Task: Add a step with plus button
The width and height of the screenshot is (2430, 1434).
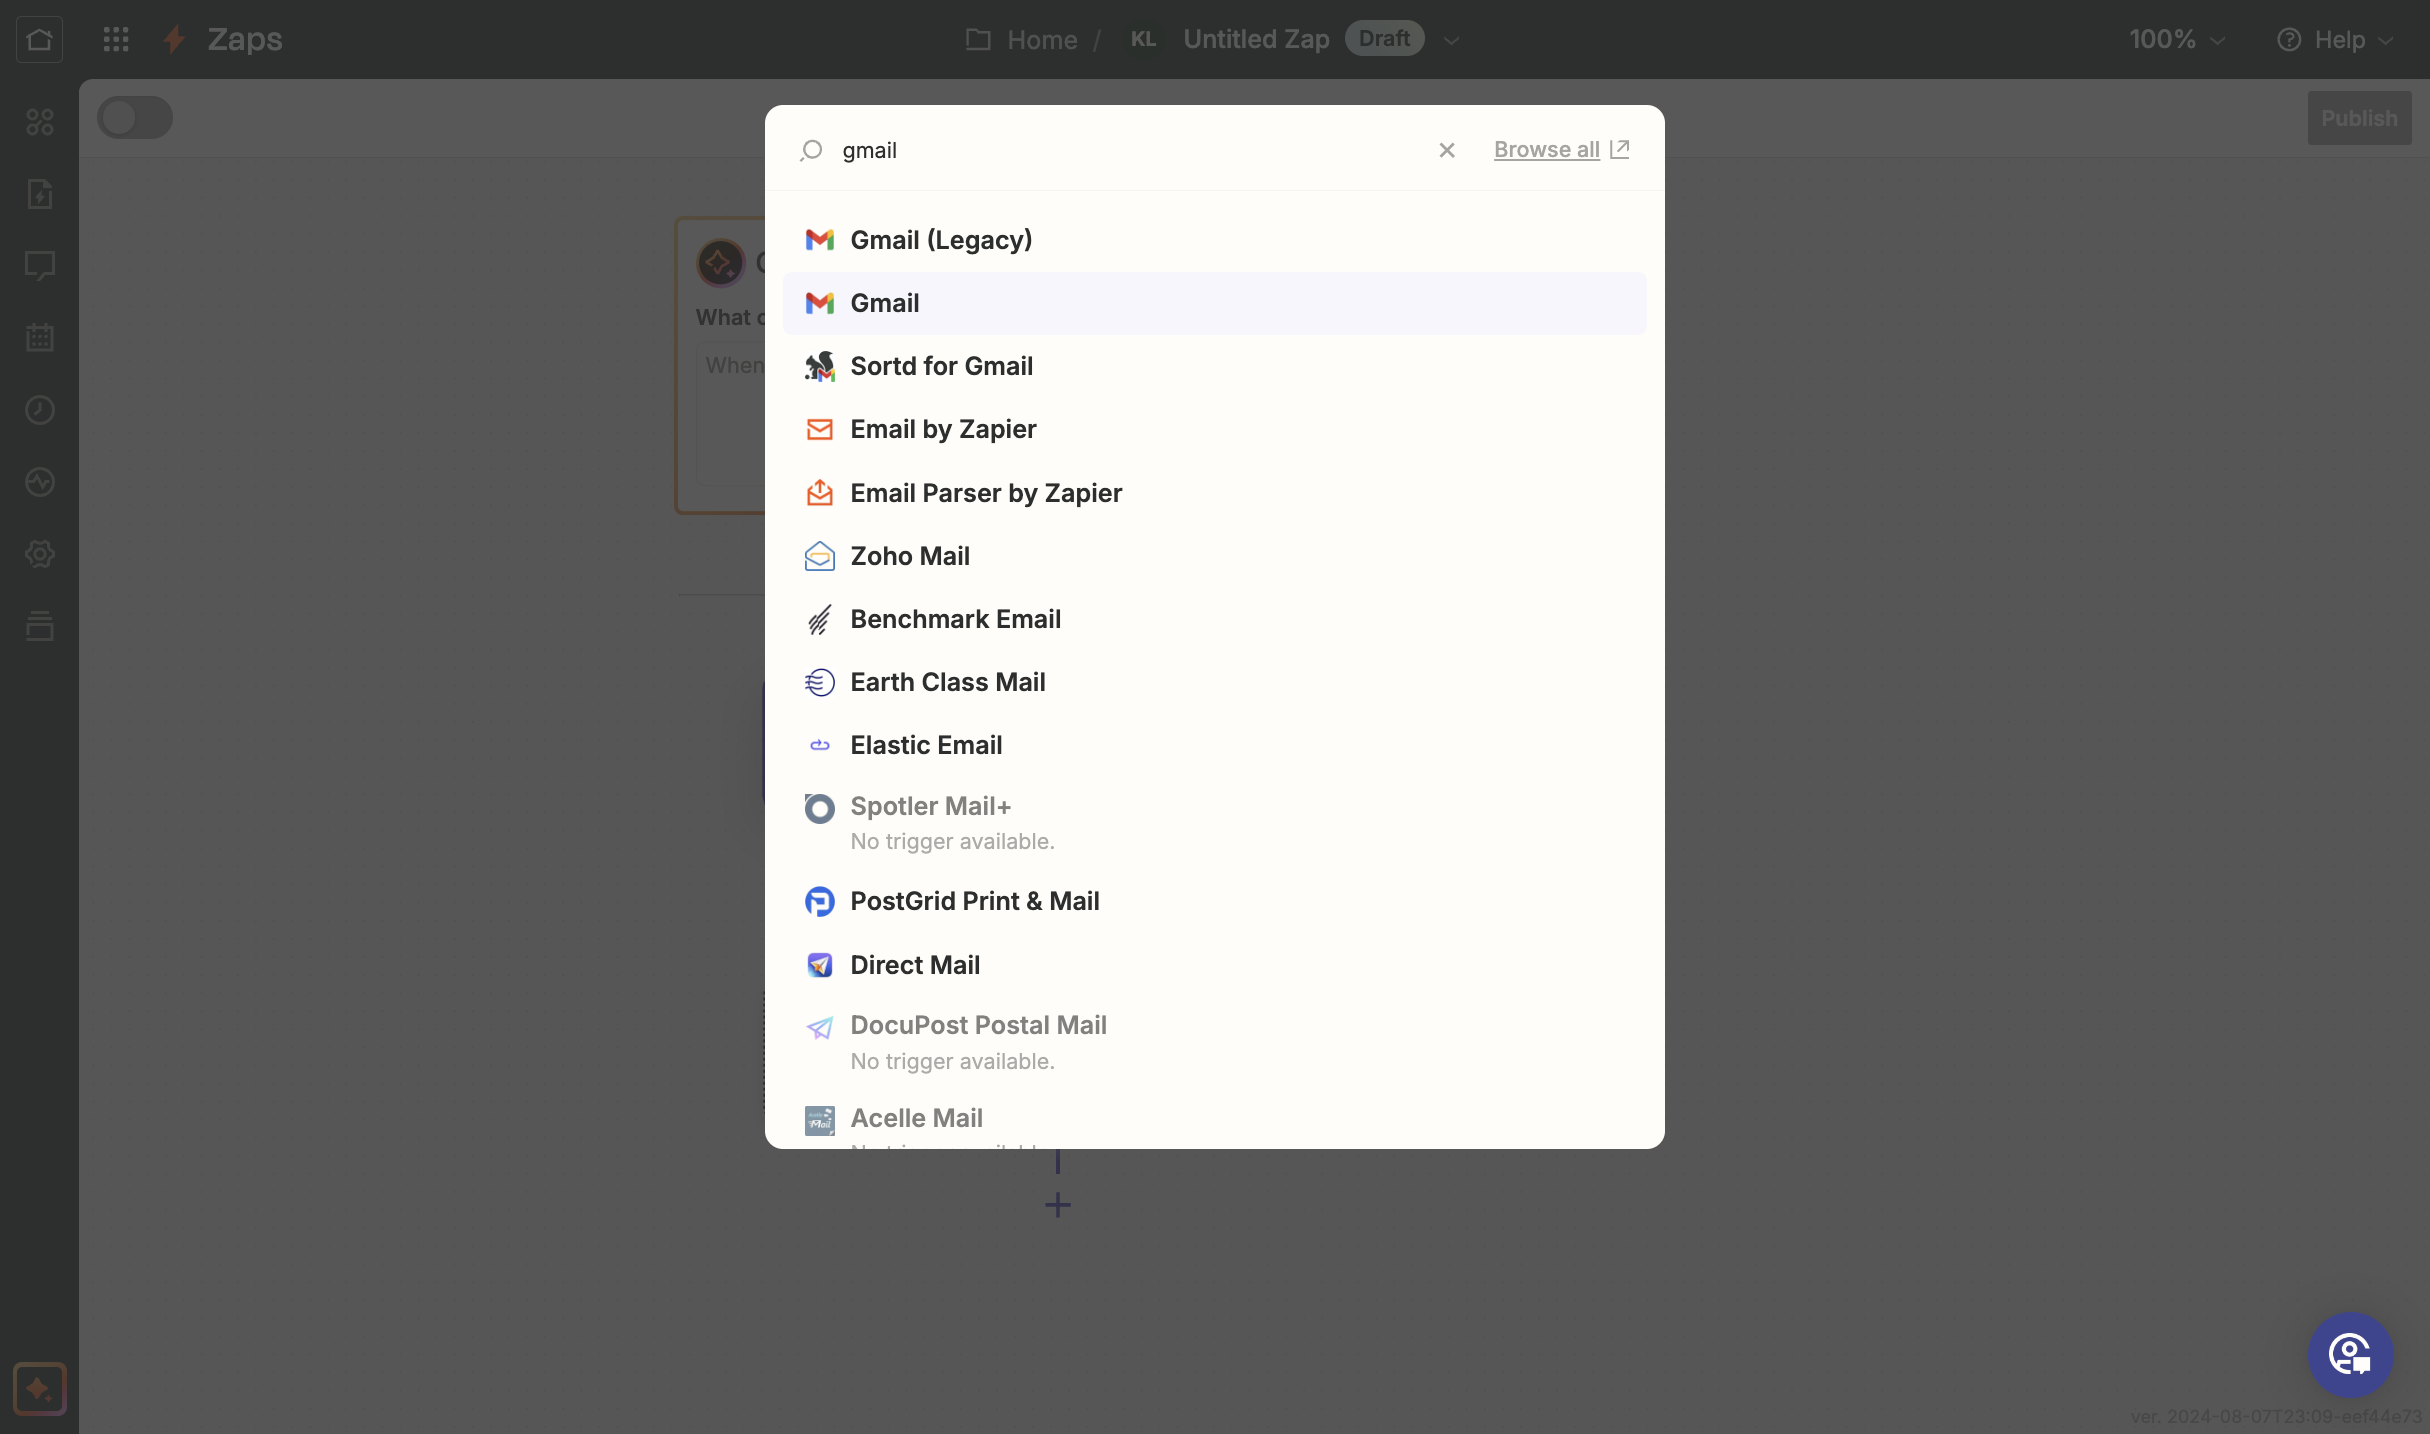Action: pos(1057,1205)
